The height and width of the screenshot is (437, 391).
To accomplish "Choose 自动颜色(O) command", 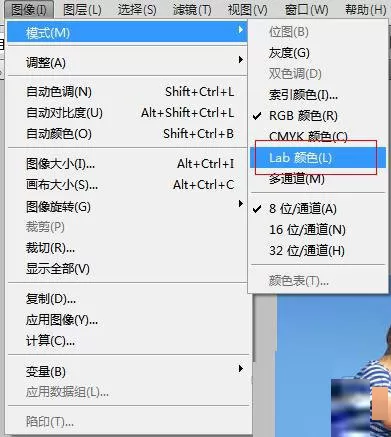I will pyautogui.click(x=127, y=134).
